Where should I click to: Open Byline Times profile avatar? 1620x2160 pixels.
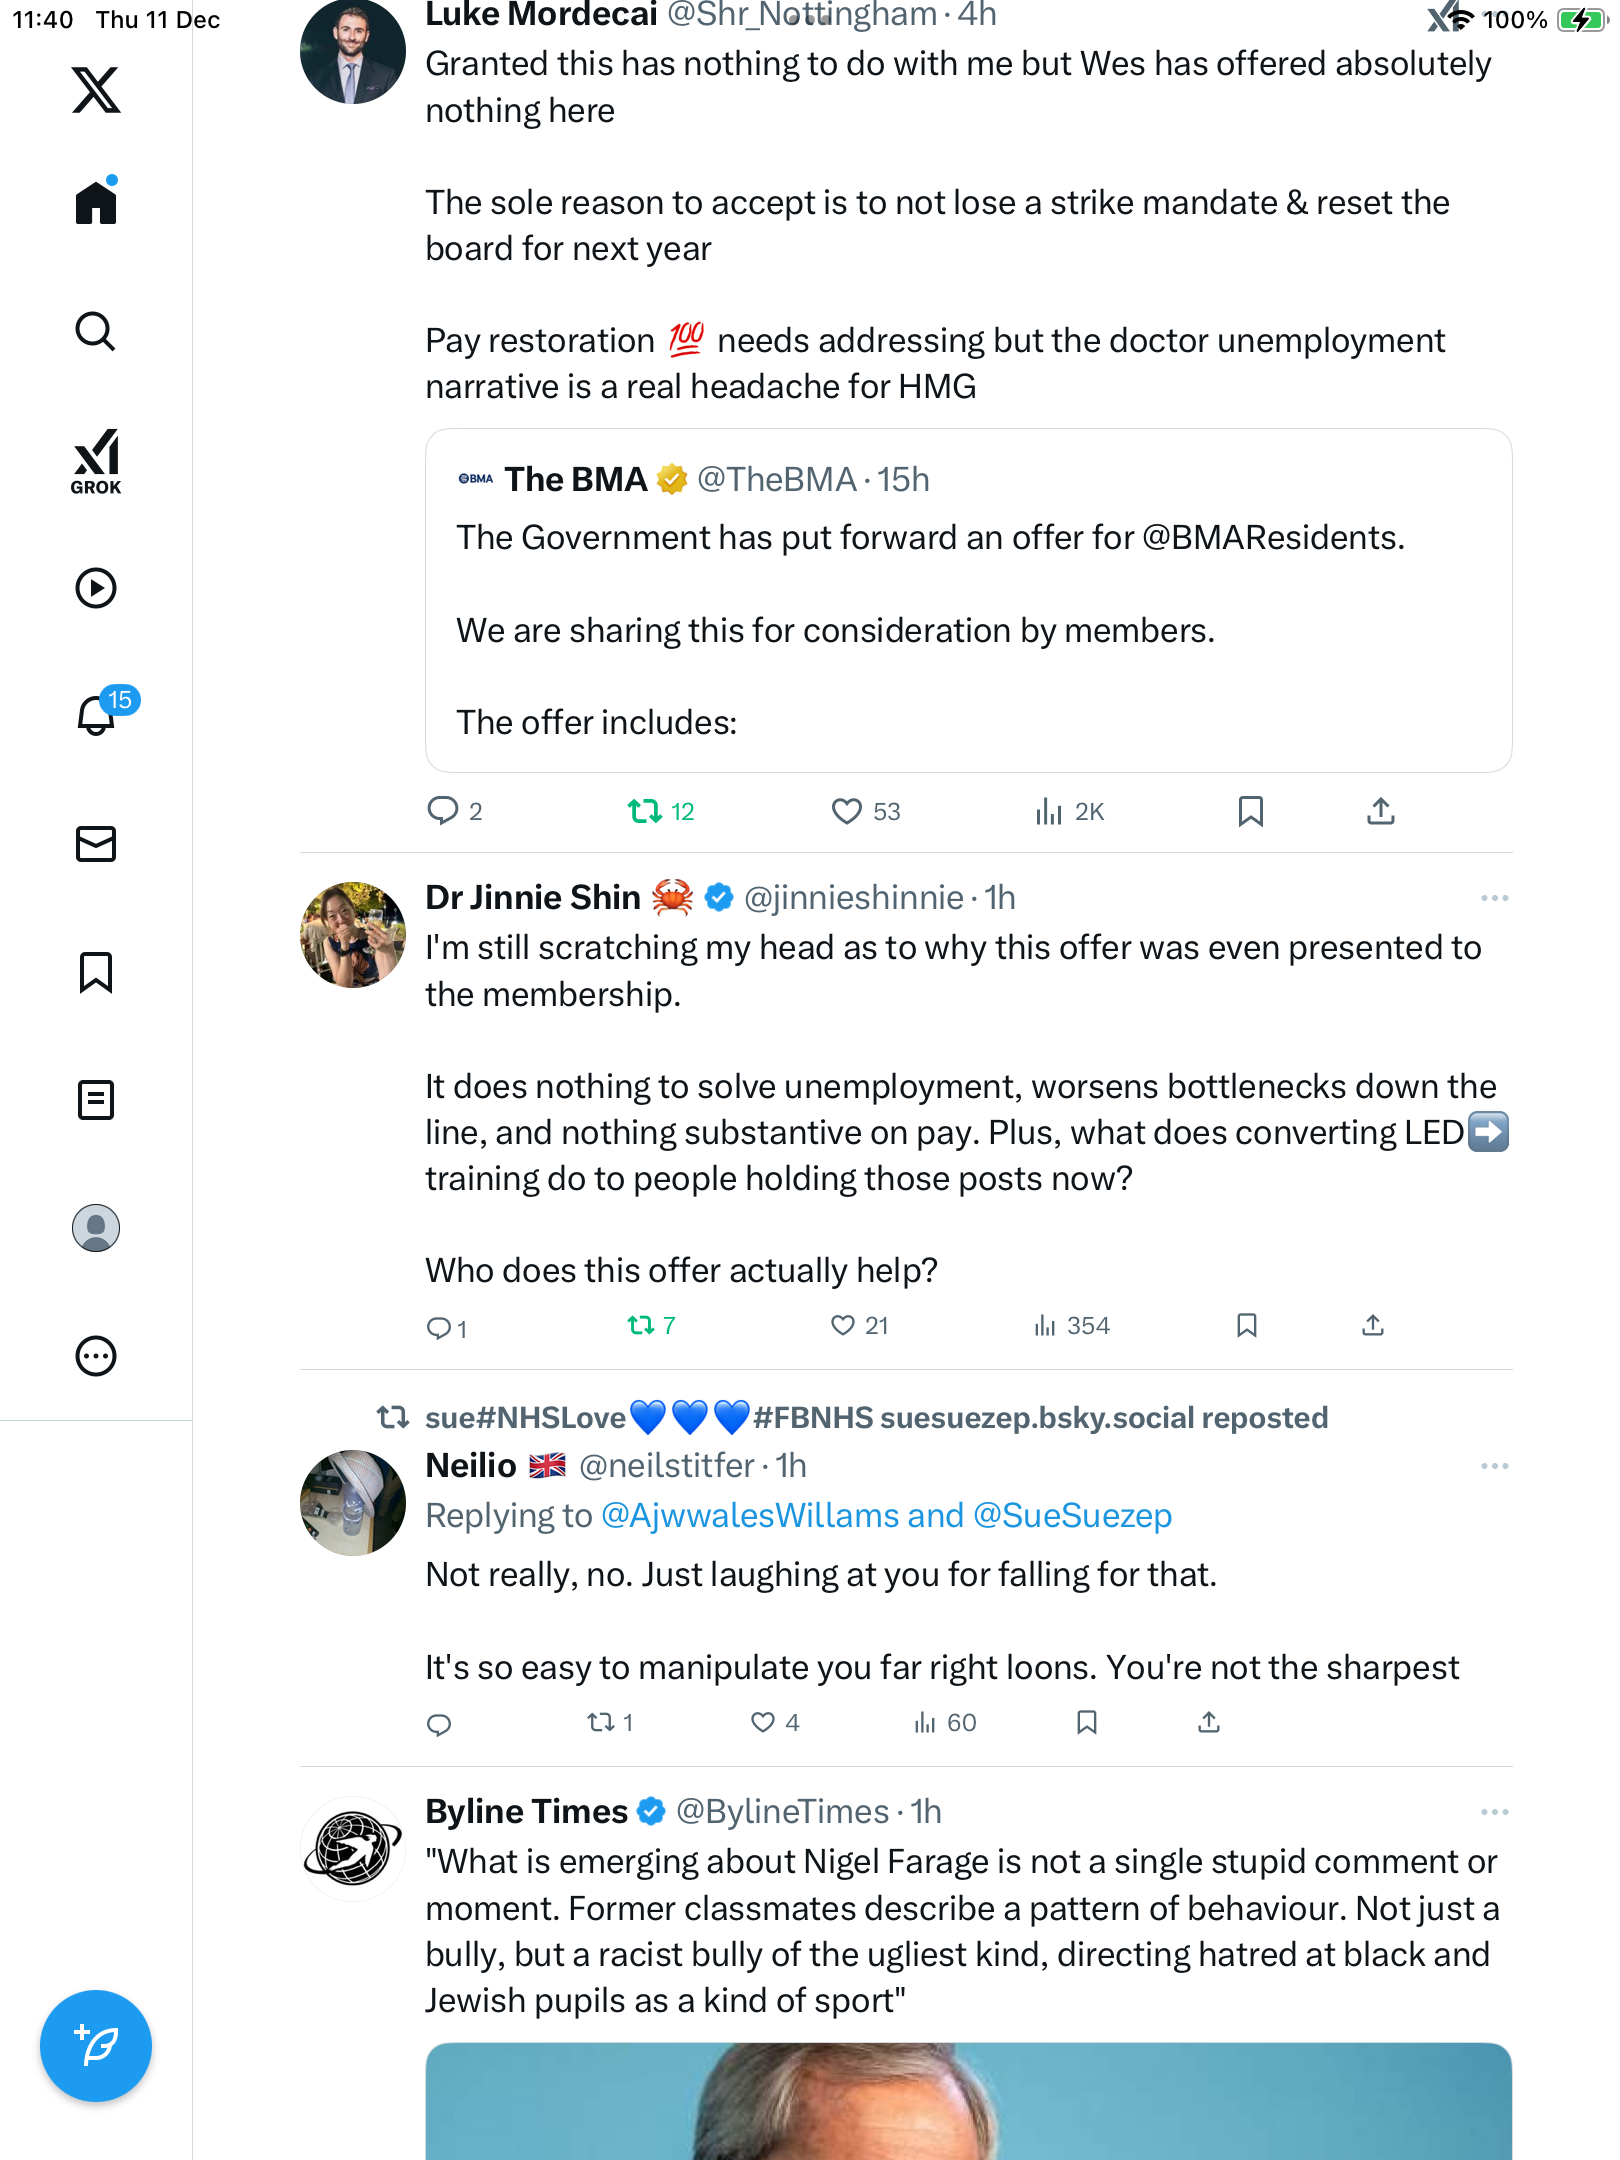[353, 1848]
